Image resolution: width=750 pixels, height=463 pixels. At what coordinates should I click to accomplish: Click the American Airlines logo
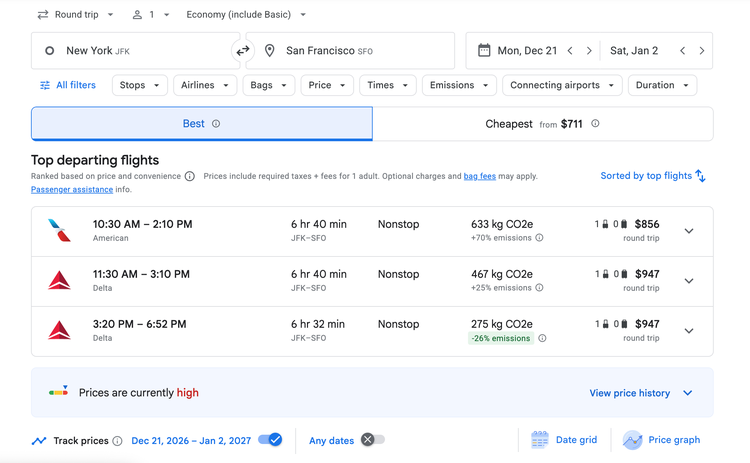59,231
